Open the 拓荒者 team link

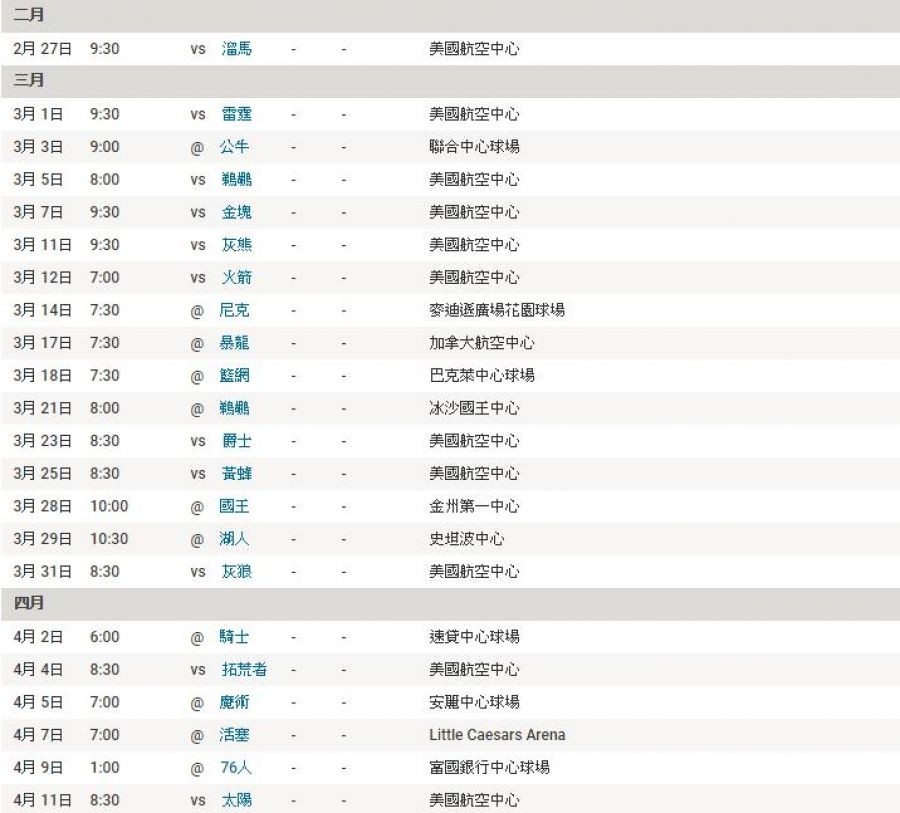pos(245,670)
